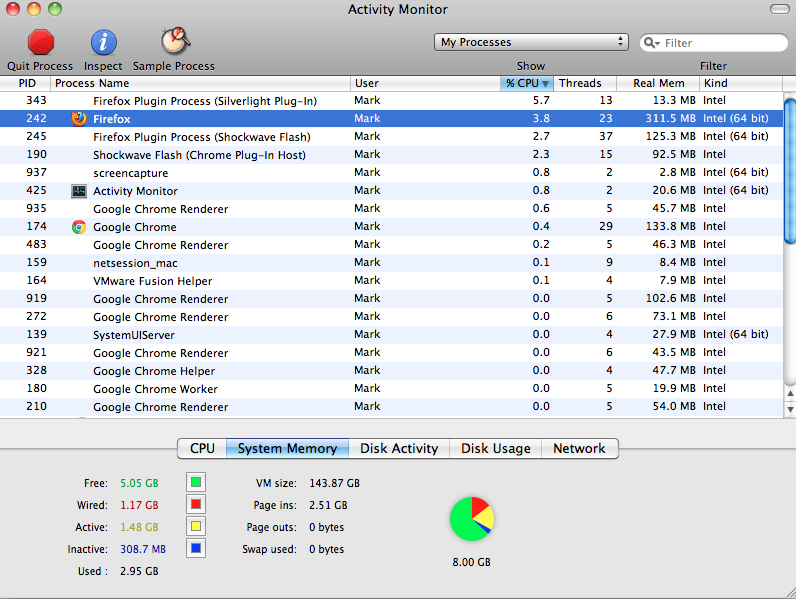Sort by the Process Name column header
Image resolution: width=796 pixels, height=599 pixels.
[x=201, y=83]
